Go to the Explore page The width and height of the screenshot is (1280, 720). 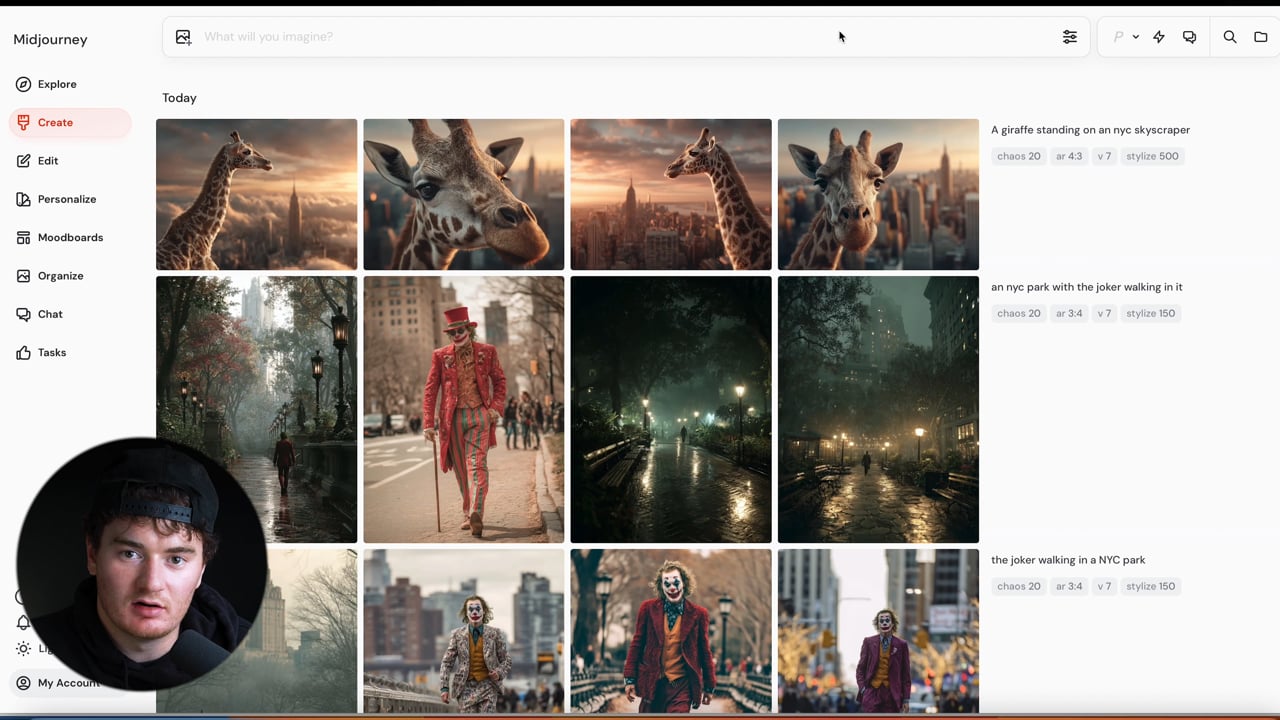57,84
